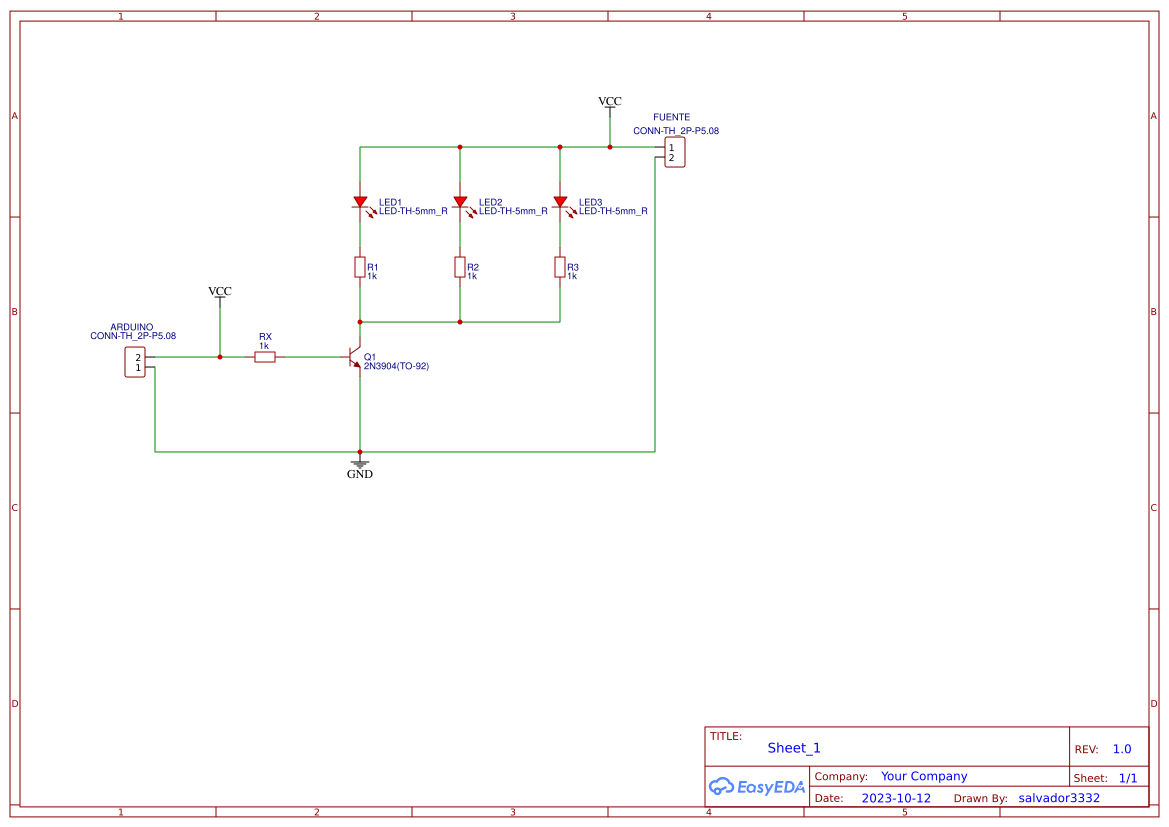Click the REV value 1.0
1169x827 pixels.
tap(1122, 749)
